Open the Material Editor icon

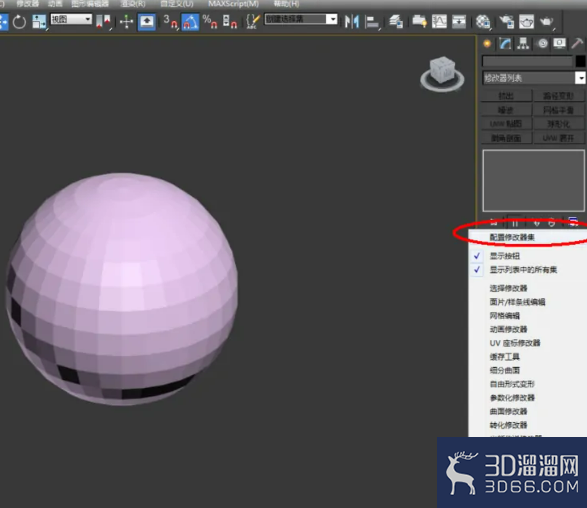click(483, 22)
